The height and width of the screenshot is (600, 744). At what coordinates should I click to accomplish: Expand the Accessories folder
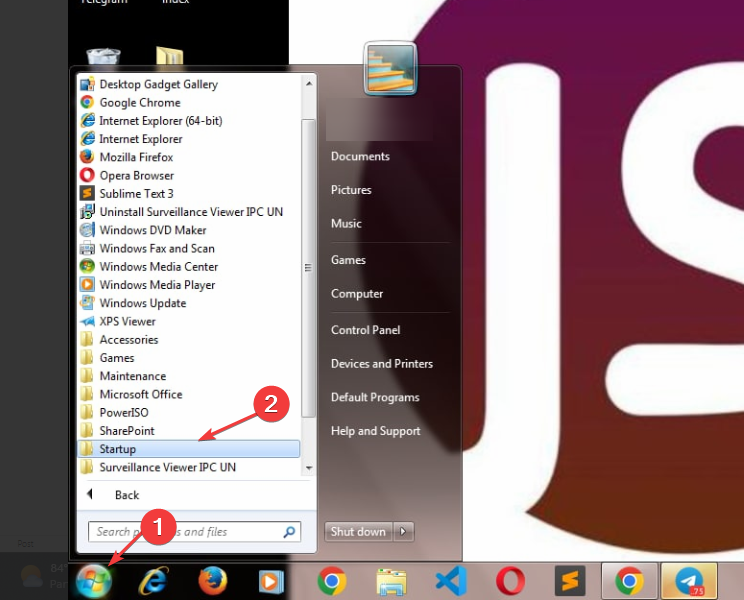click(188, 340)
